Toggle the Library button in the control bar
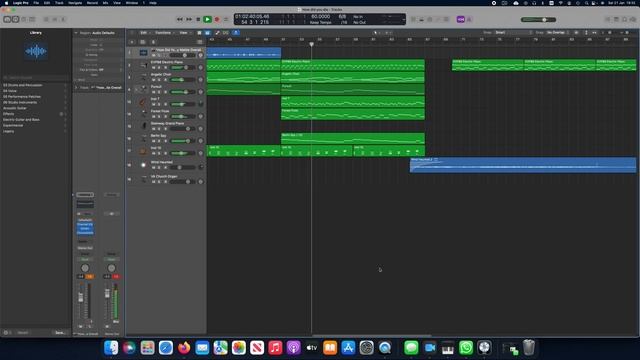Viewport: 640px width, 360px height. pyautogui.click(x=7, y=19)
